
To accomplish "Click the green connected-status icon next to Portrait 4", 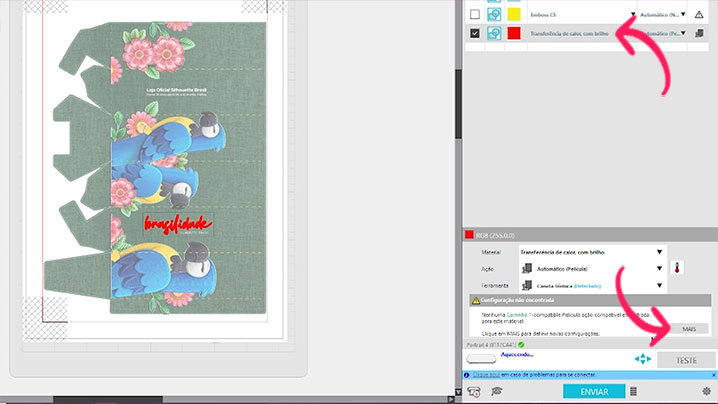I will pyautogui.click(x=521, y=344).
